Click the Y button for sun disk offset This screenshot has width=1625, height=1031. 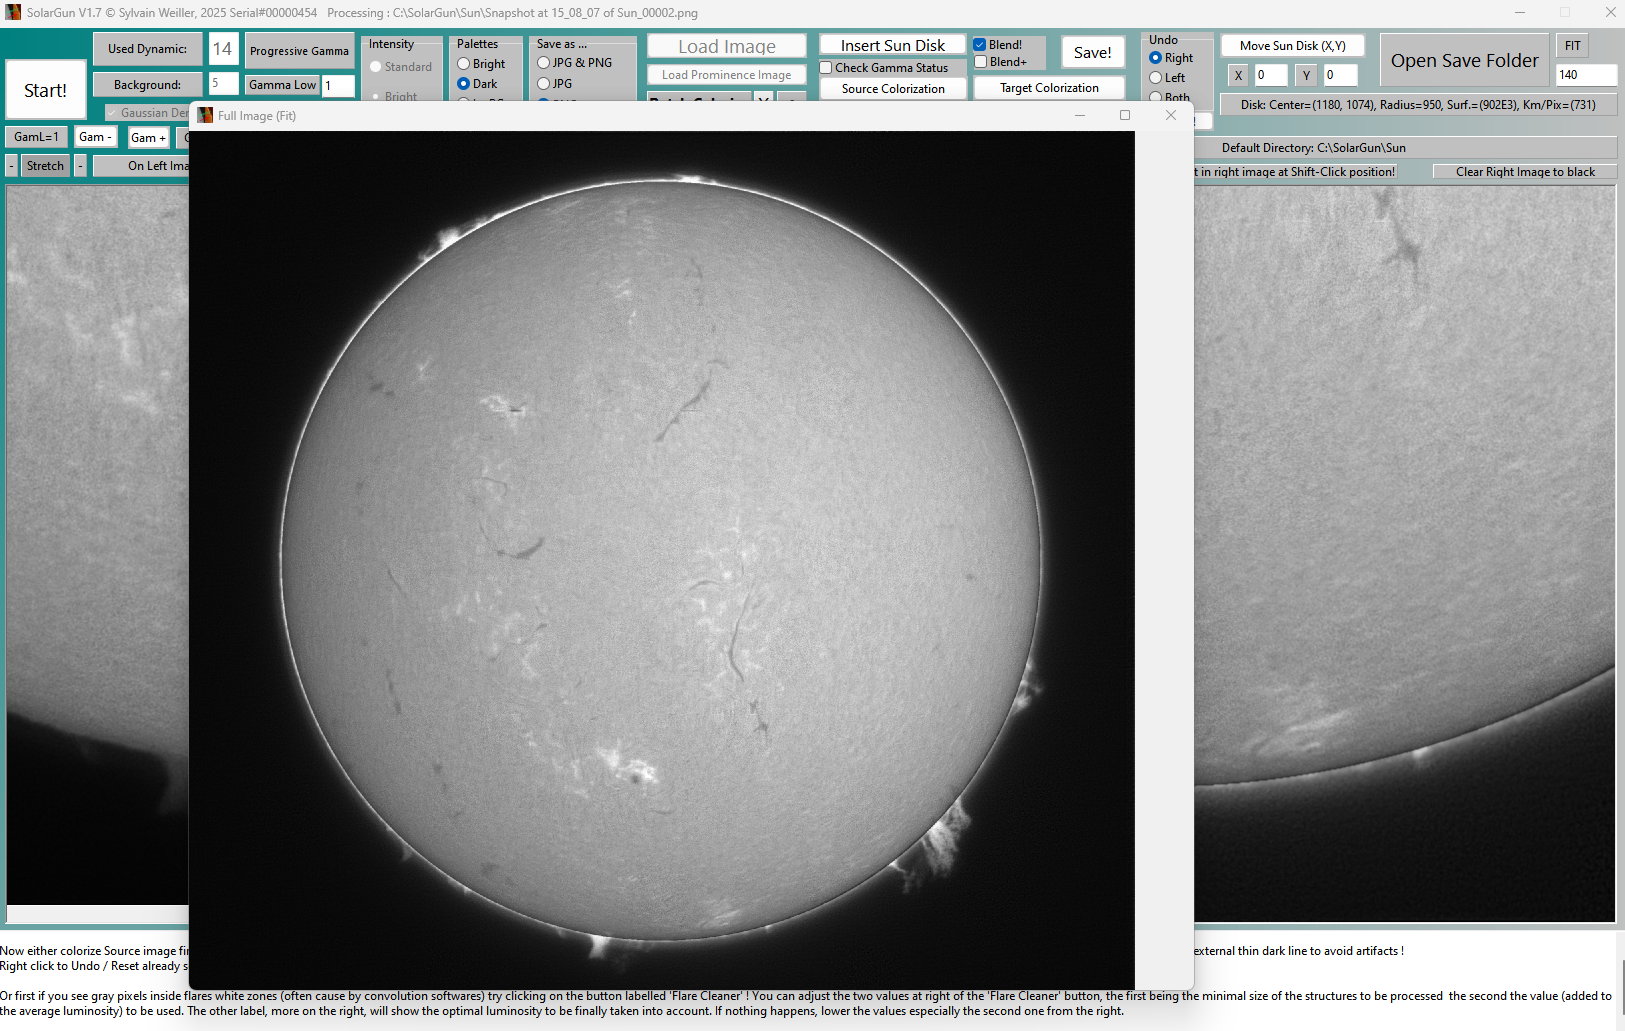1306,75
